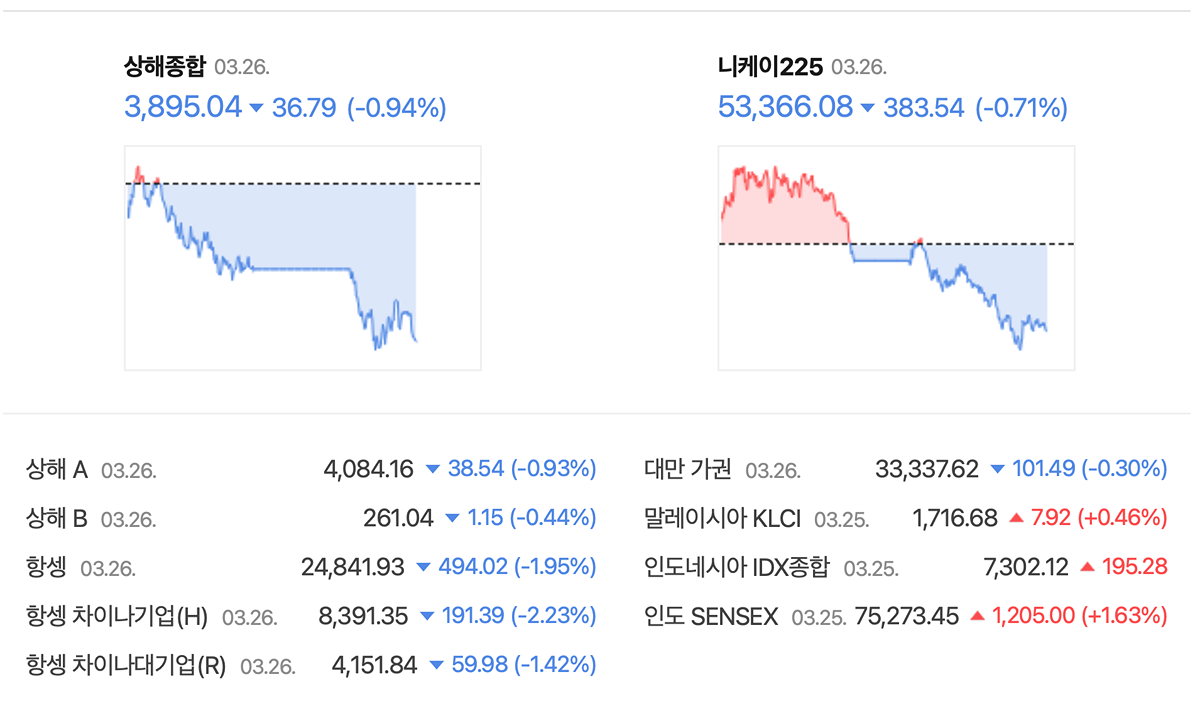Open the 상해종합 intraday chart
Image resolution: width=1200 pixels, height=711 pixels.
[302, 258]
